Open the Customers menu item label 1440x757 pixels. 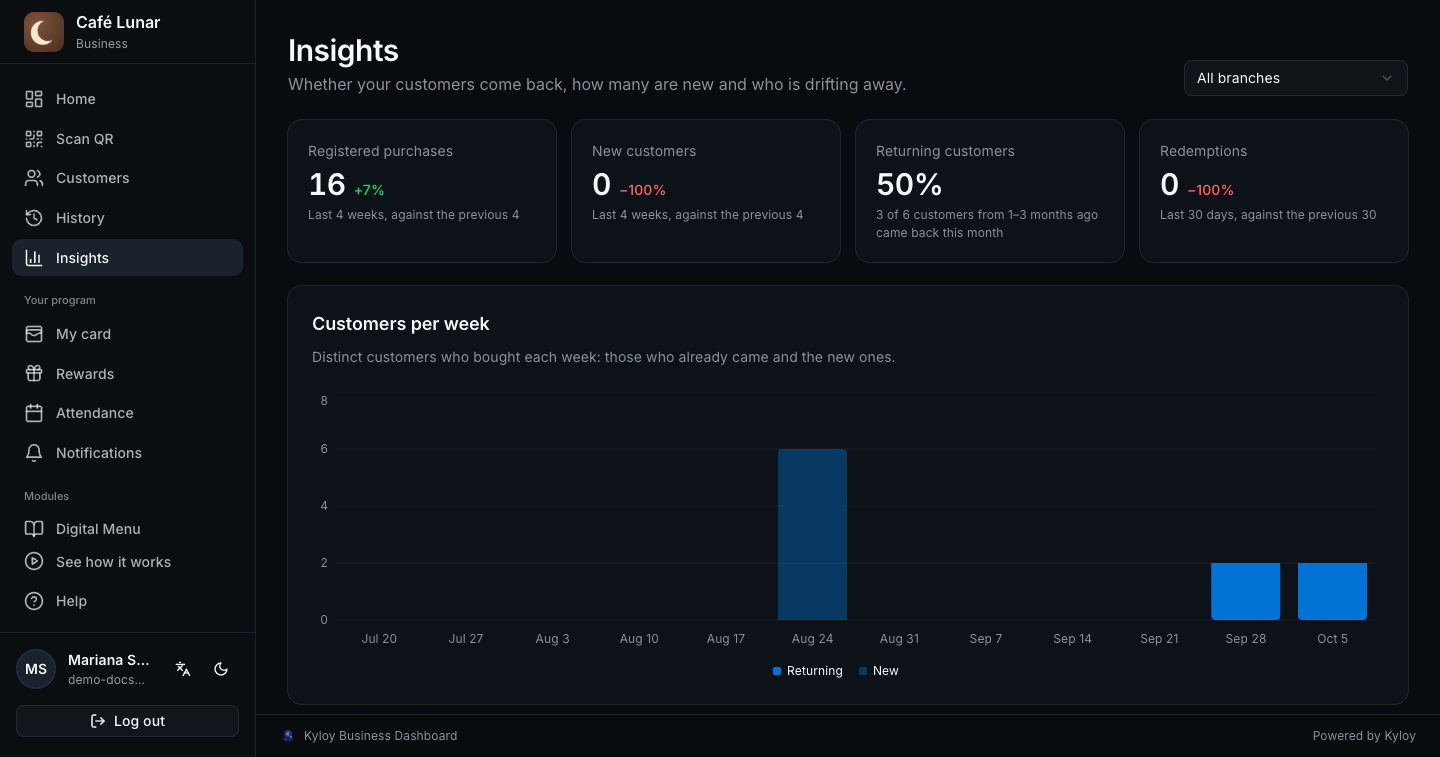coord(93,178)
